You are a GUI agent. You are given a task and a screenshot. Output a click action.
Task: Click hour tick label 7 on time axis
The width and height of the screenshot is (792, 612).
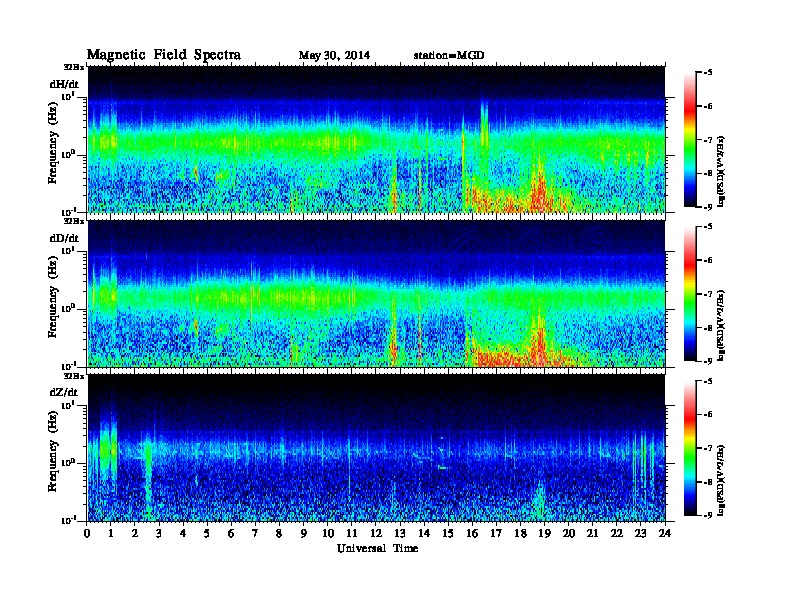pos(255,533)
